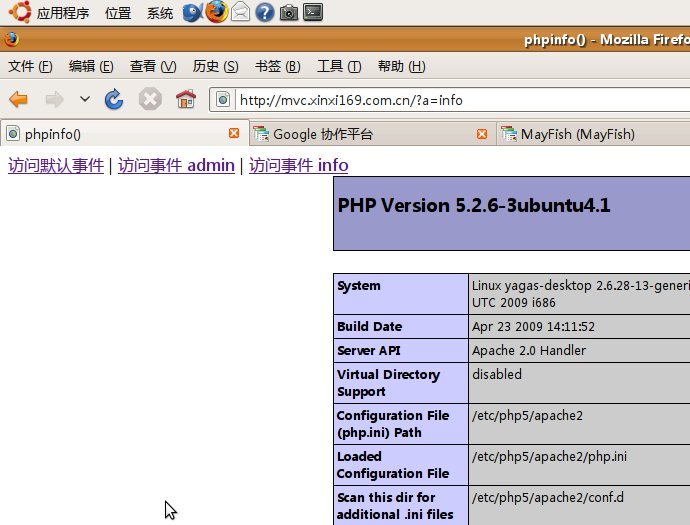Click the Firefox back arrow button
Image resolution: width=690 pixels, height=525 pixels.
(x=18, y=99)
